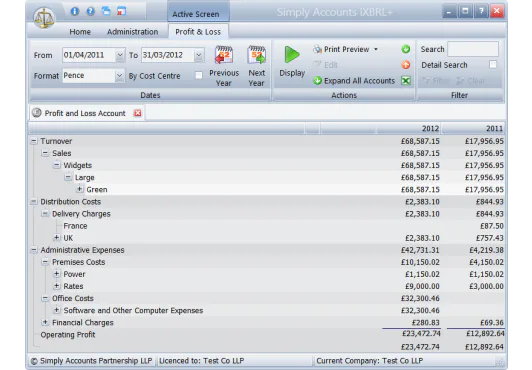The height and width of the screenshot is (370, 532).
Task: Click the £69.36 Financial Charges value
Action: point(492,323)
